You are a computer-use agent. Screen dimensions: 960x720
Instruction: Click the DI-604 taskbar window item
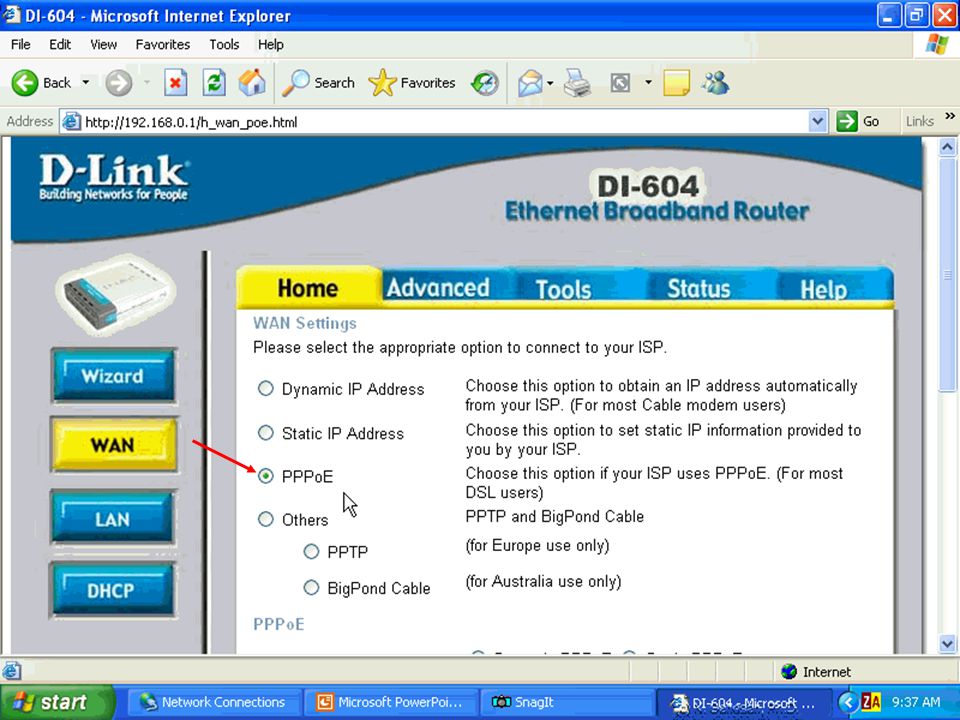(x=744, y=702)
